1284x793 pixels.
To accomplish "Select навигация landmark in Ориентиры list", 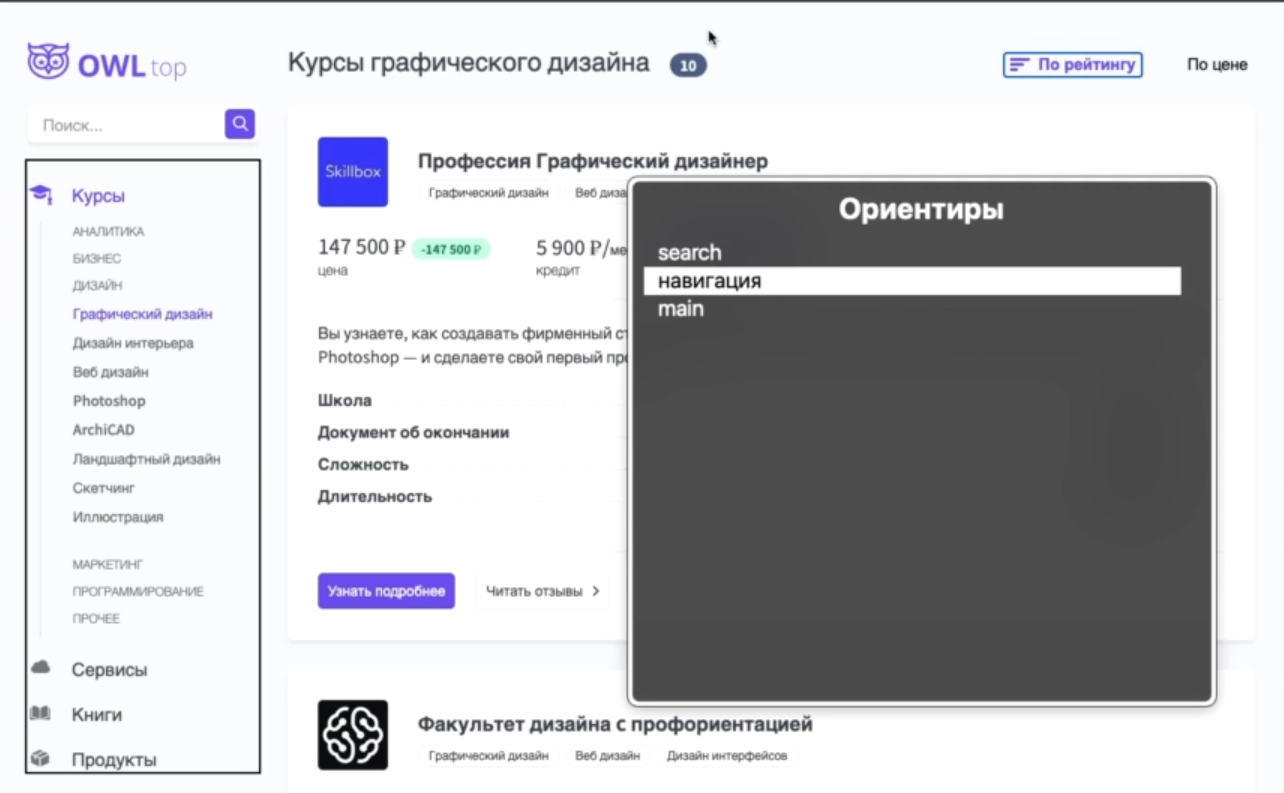I will click(x=912, y=281).
